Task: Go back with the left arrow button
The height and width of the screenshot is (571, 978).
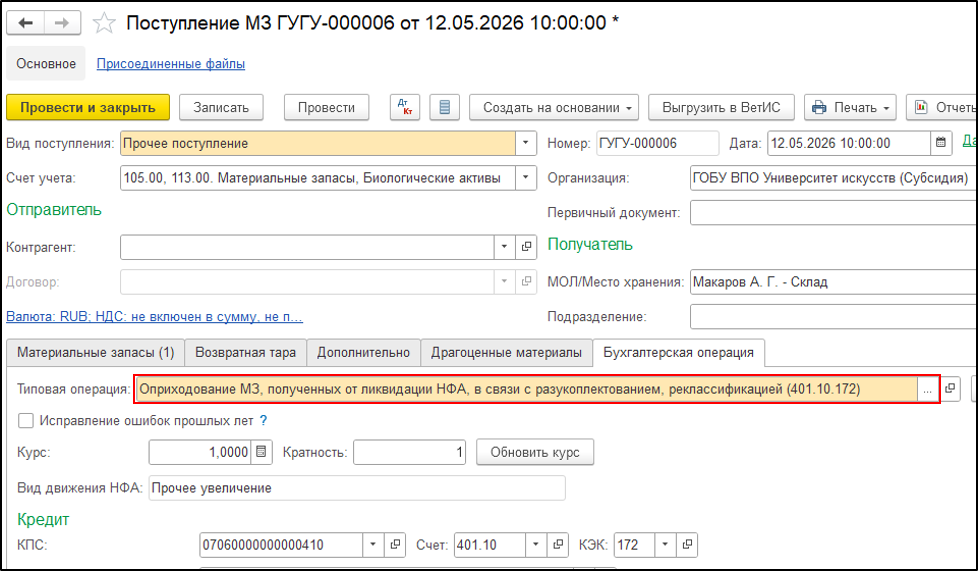Action: [26, 23]
